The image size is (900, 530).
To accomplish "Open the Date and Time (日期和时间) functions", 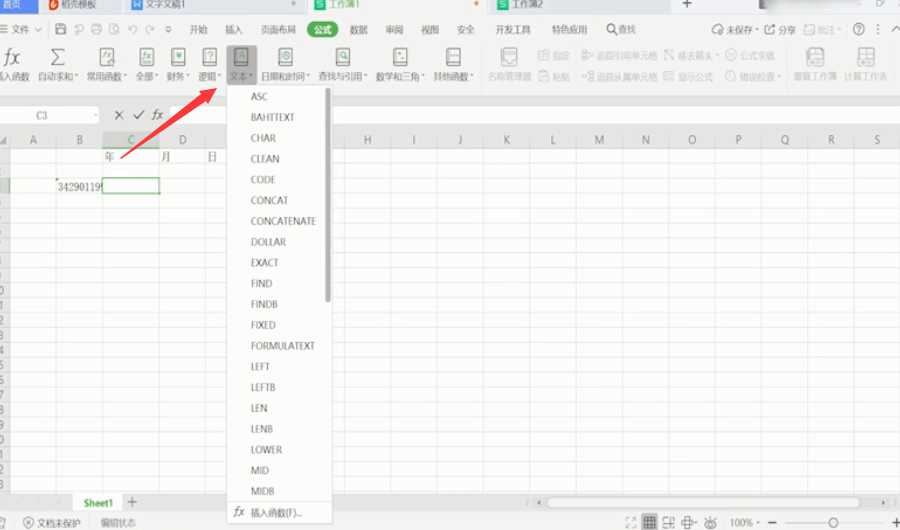I will 285,64.
